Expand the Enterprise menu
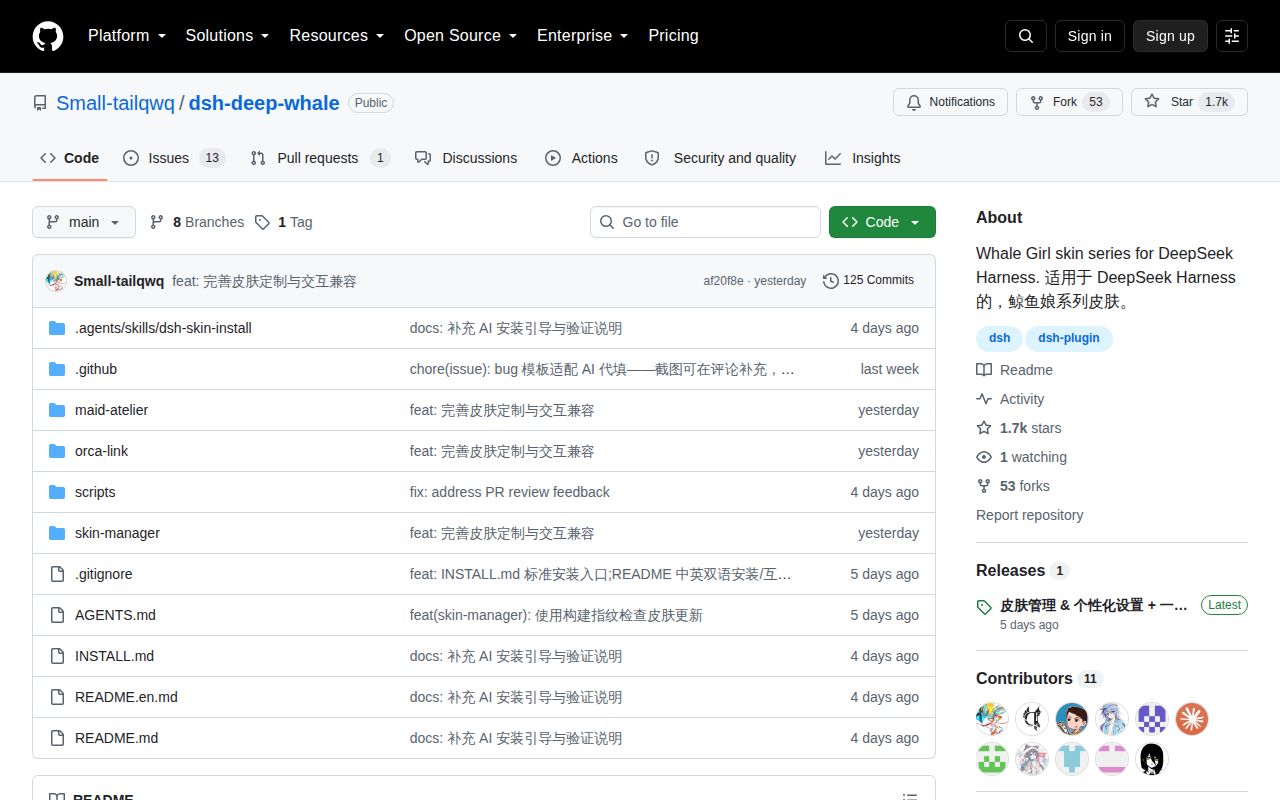1280x800 pixels. [x=582, y=36]
